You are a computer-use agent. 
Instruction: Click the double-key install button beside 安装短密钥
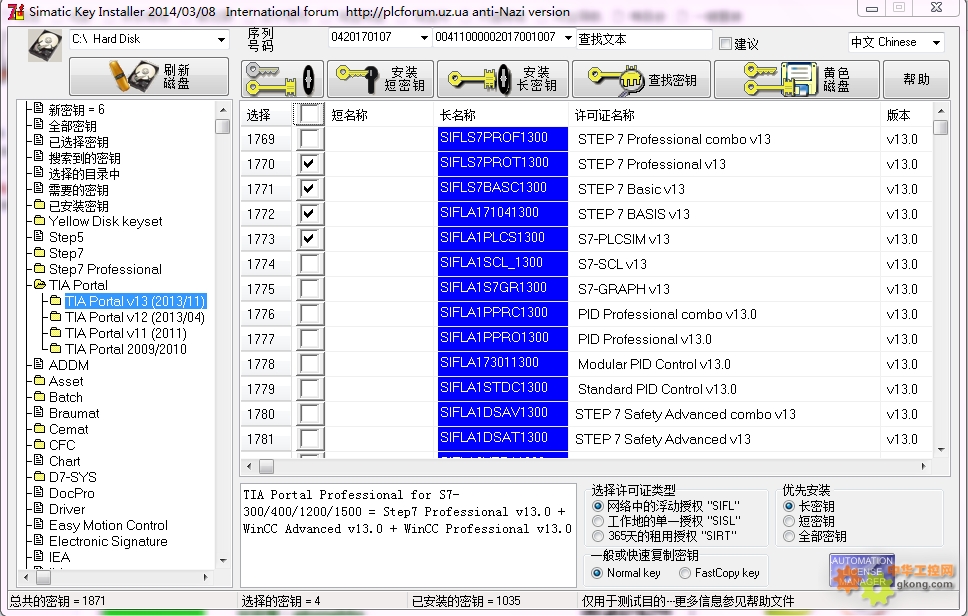pyautogui.click(x=282, y=79)
